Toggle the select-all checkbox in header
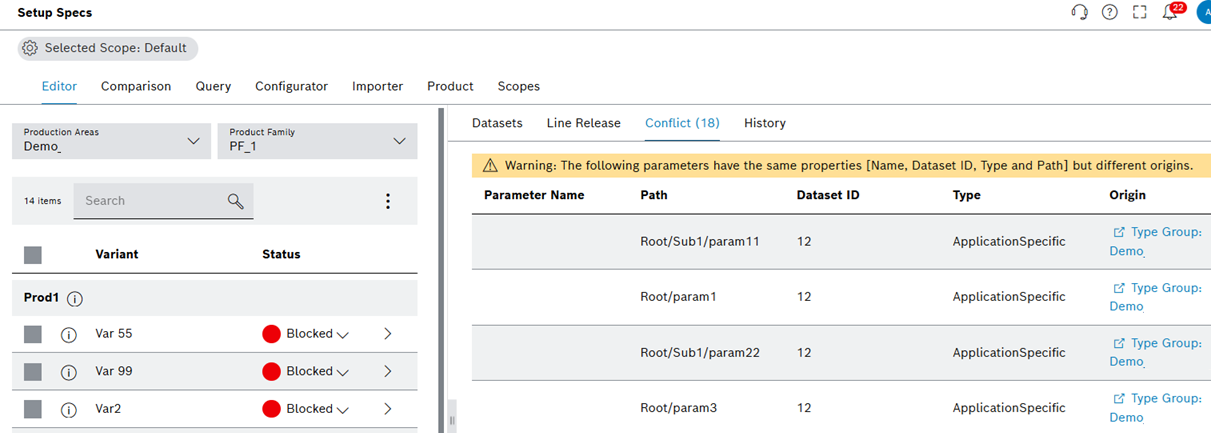This screenshot has height=433, width=1211. click(33, 255)
